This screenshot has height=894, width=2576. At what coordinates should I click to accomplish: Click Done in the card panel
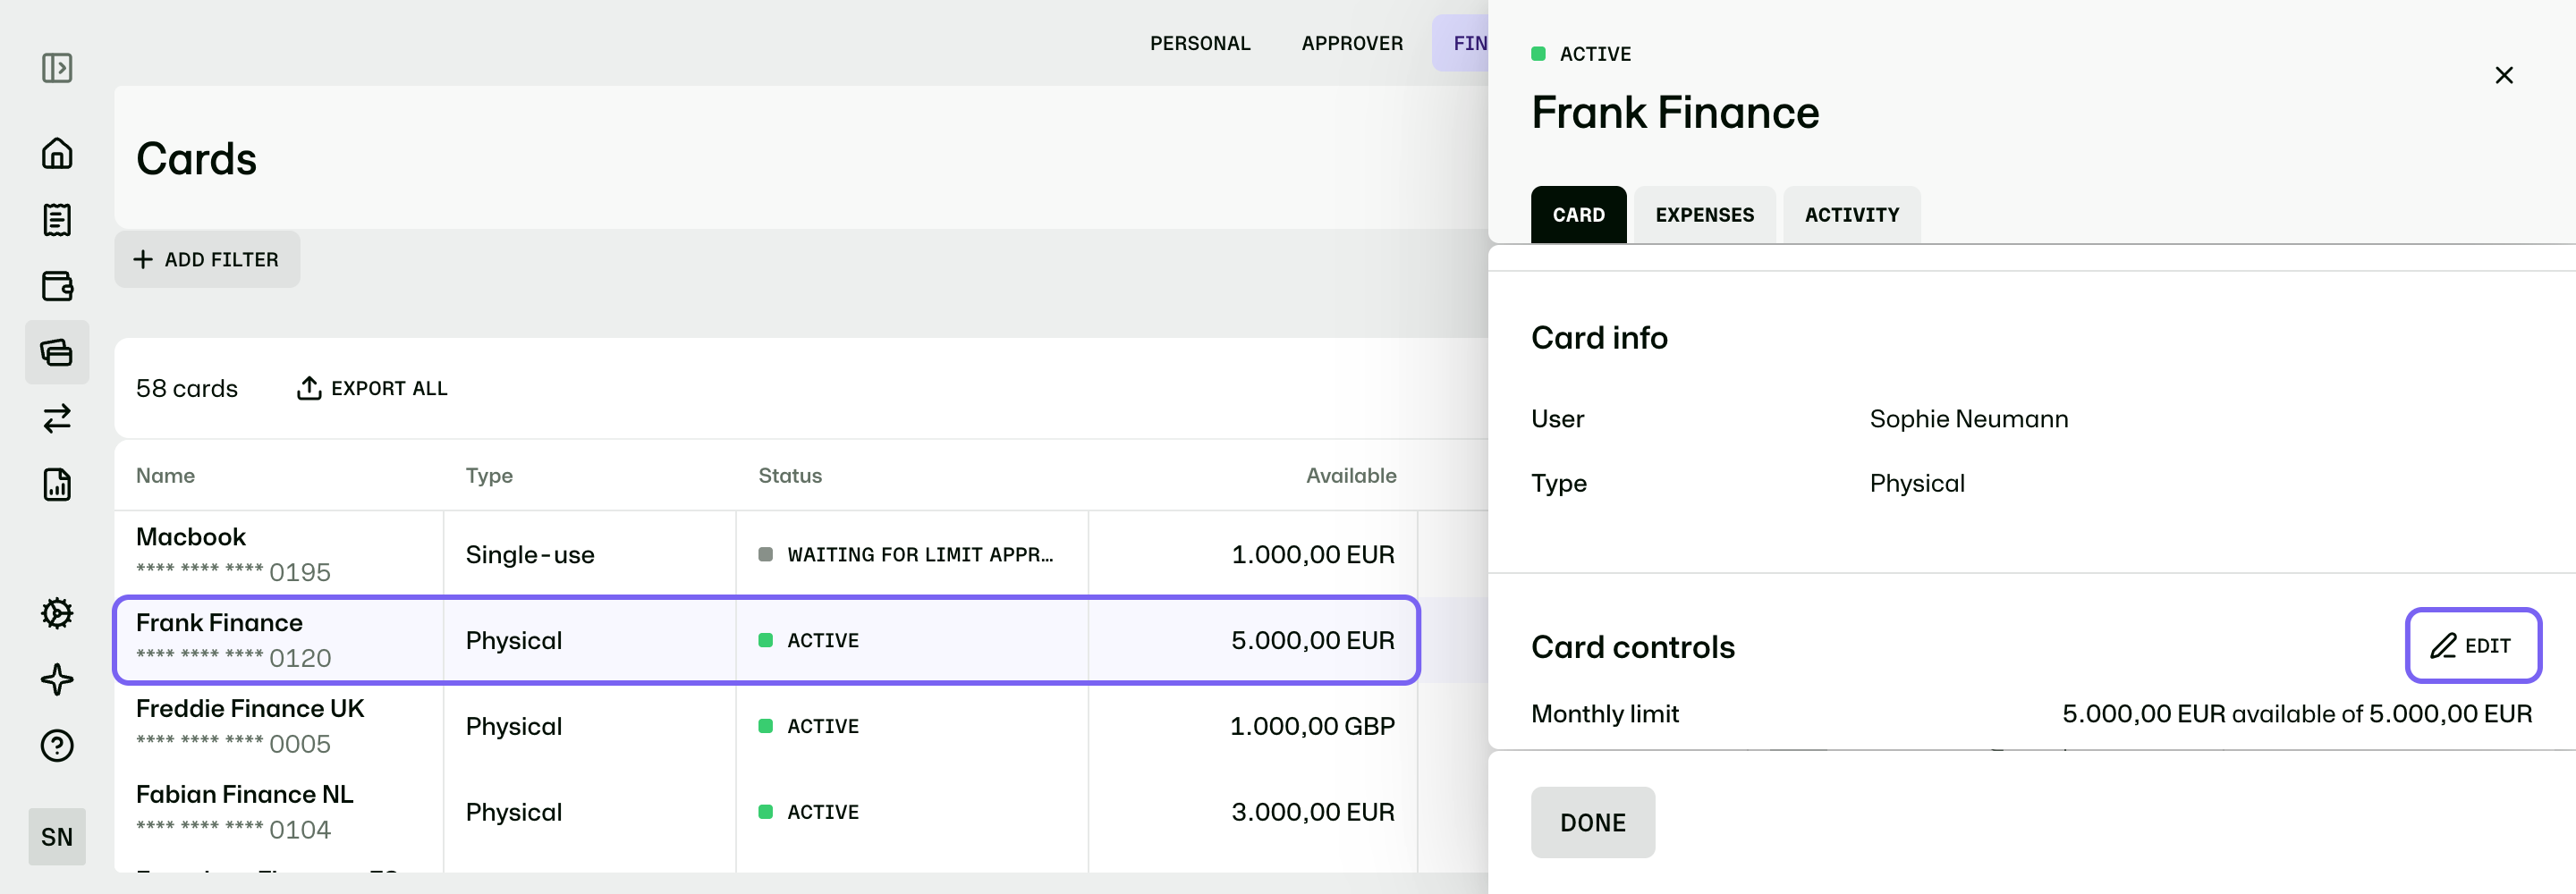1592,823
